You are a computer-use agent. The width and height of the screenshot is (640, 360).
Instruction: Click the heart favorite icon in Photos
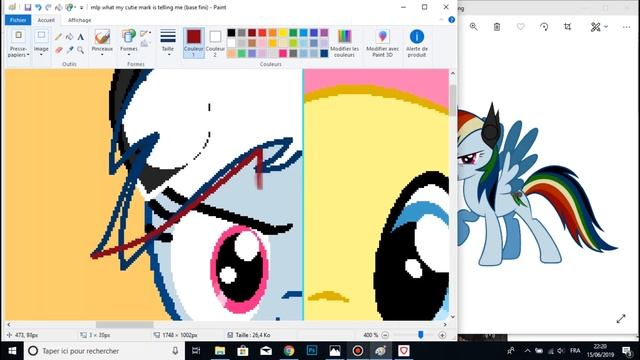(520, 27)
